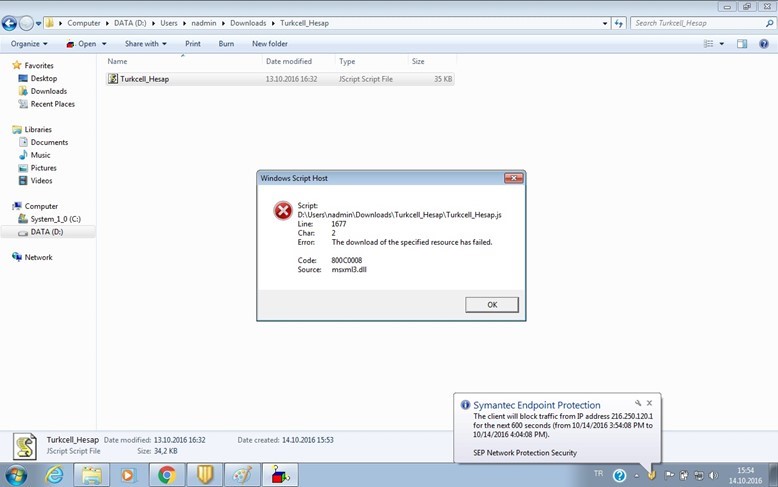Click the Refresh button beside address bar
The width and height of the screenshot is (778, 487).
(x=618, y=23)
